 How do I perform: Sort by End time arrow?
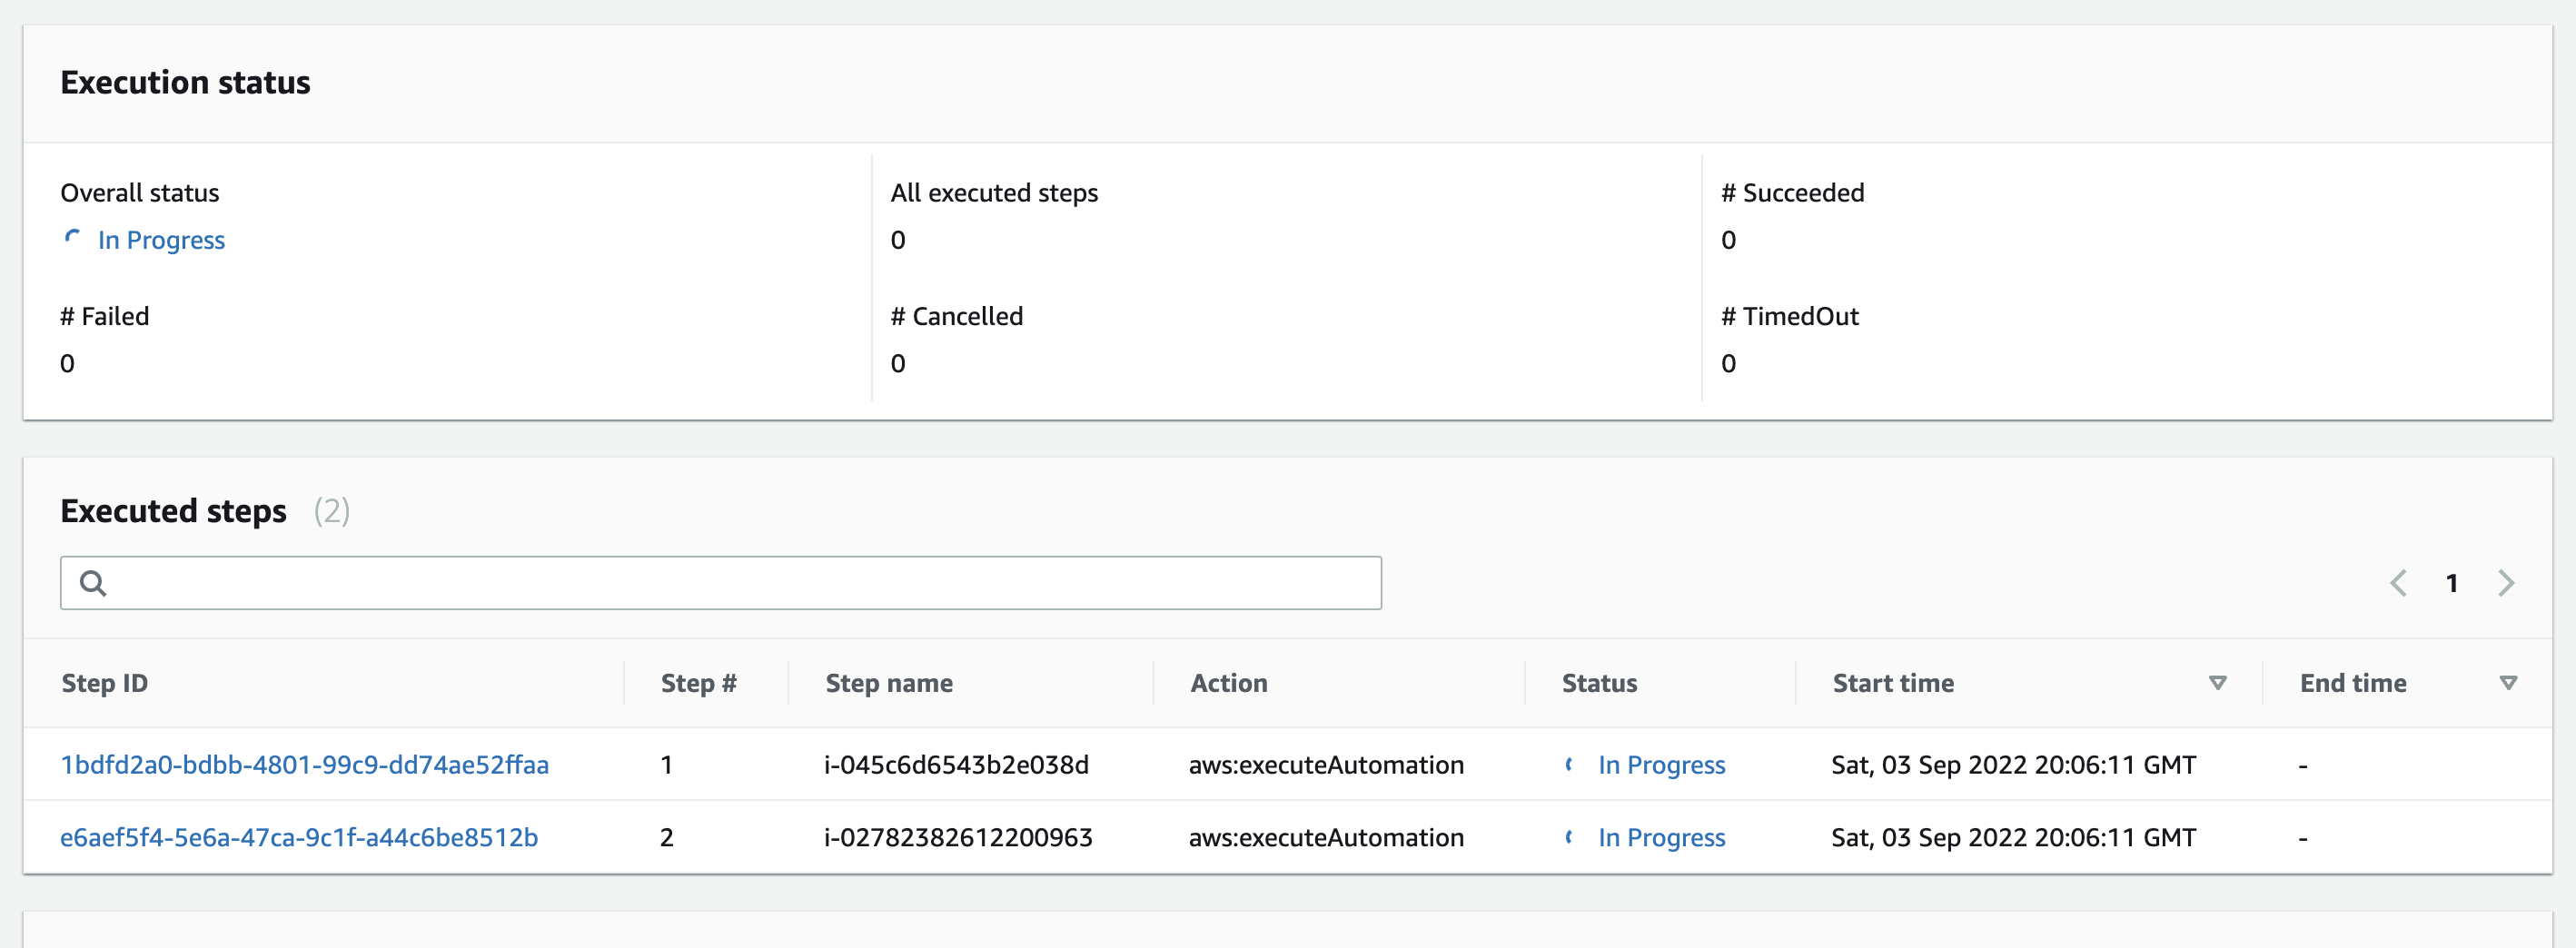pyautogui.click(x=2507, y=683)
